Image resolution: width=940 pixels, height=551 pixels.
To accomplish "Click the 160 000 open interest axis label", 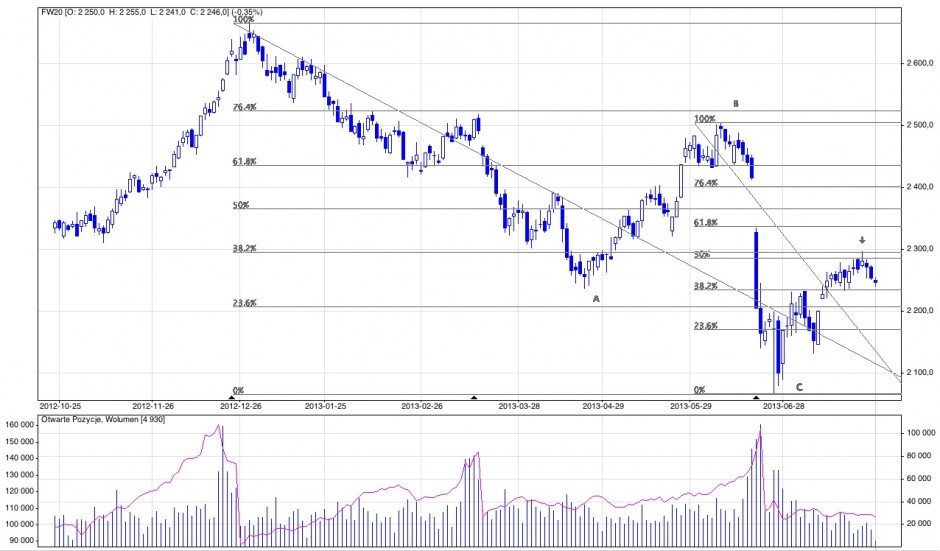I will tap(20, 425).
